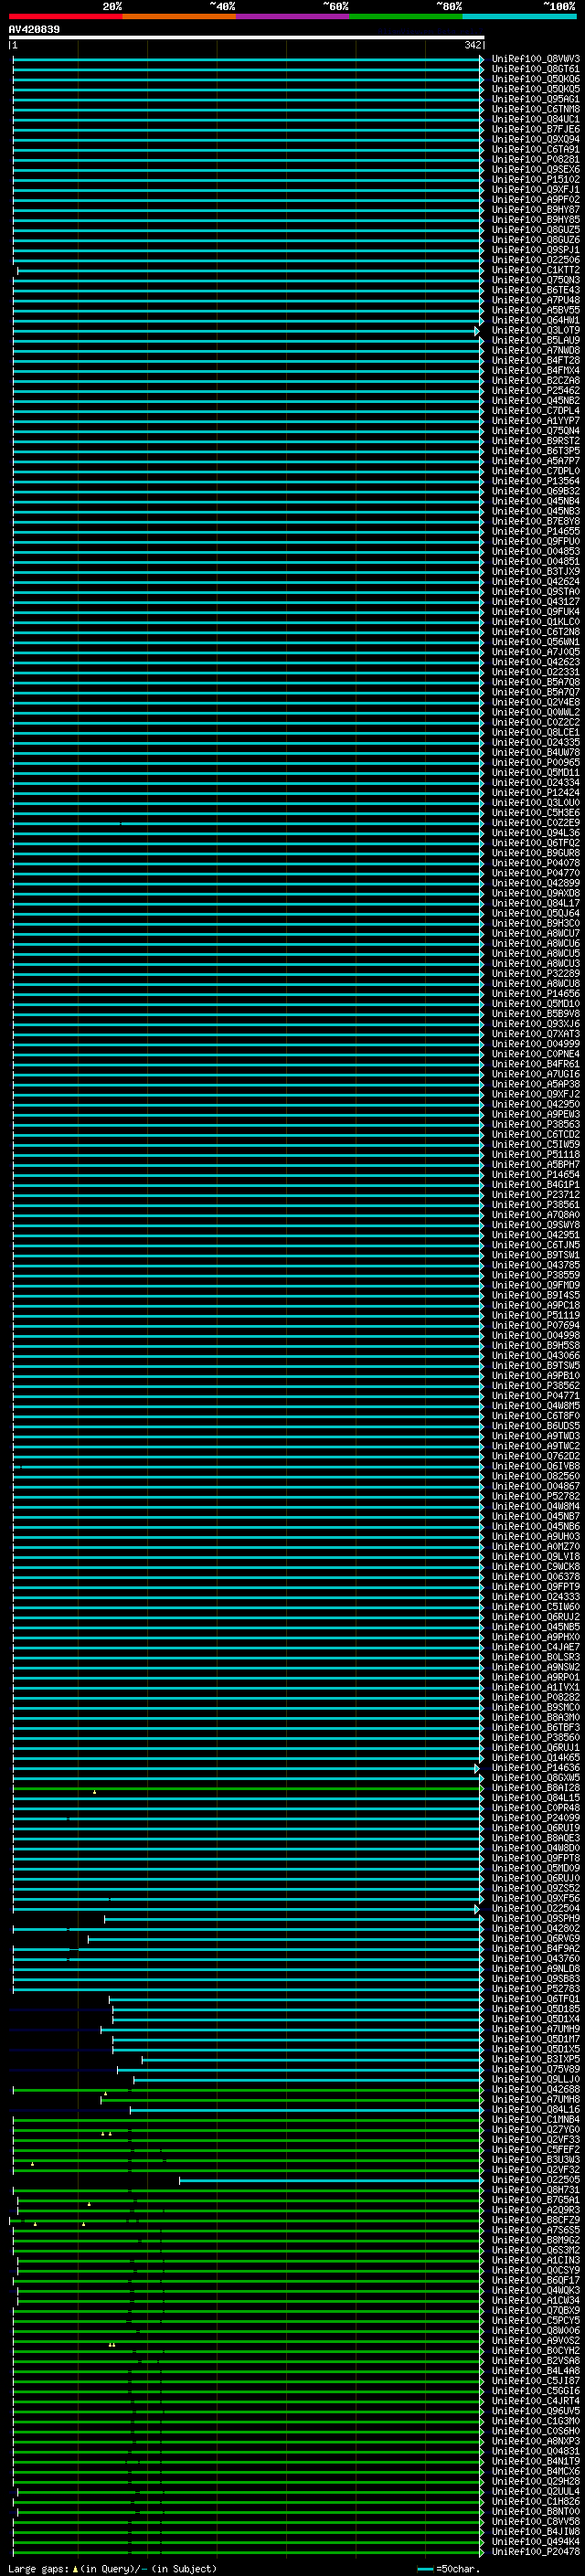Click hit UniRef100_P52783
This screenshot has height=2576, width=585.
535,1989
